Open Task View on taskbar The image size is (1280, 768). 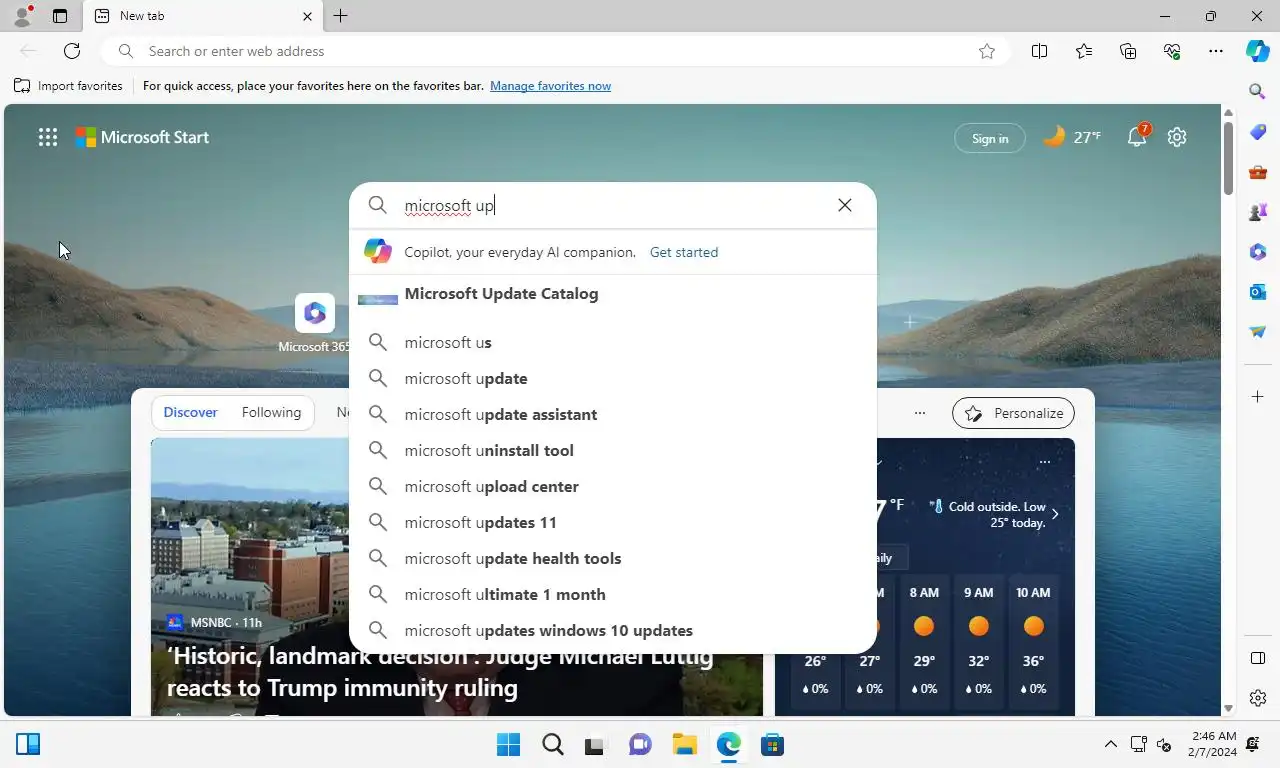pos(596,744)
